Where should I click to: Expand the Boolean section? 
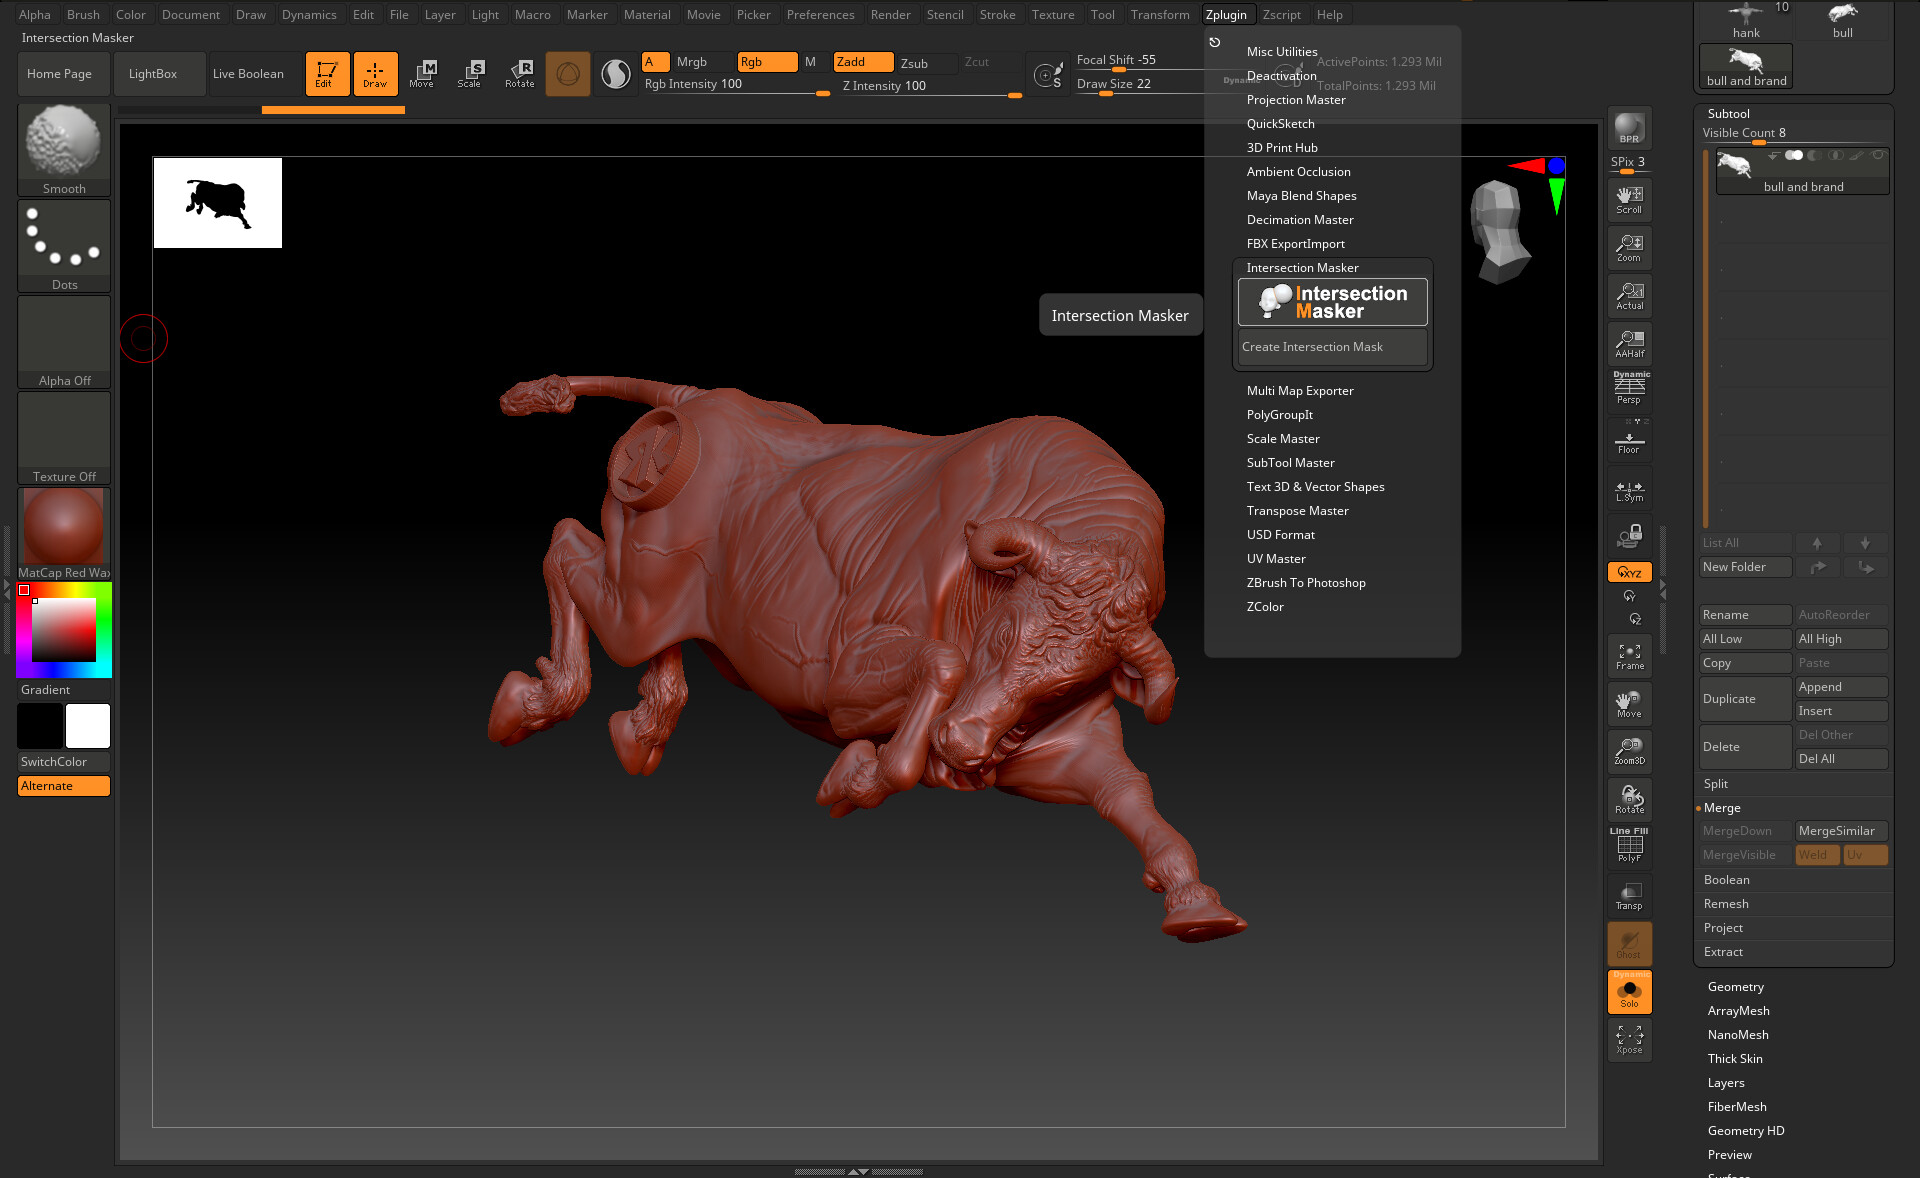pos(1726,880)
